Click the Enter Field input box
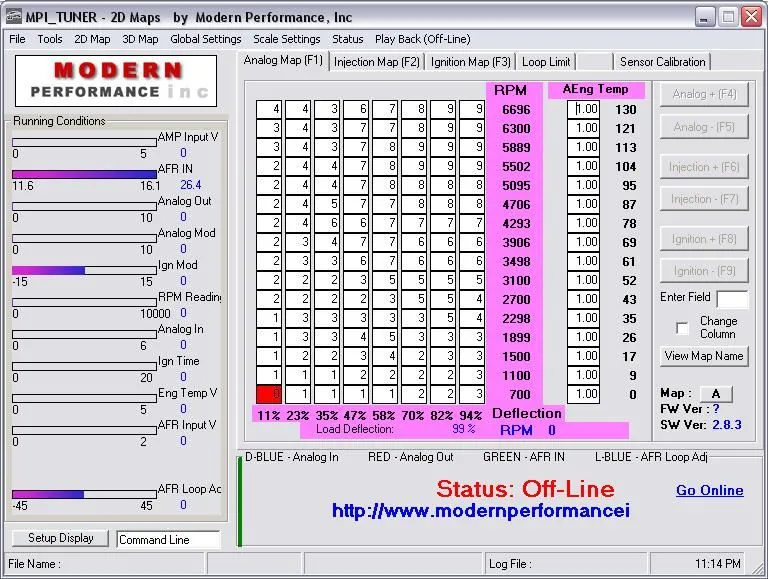This screenshot has height=579, width=768. (732, 299)
